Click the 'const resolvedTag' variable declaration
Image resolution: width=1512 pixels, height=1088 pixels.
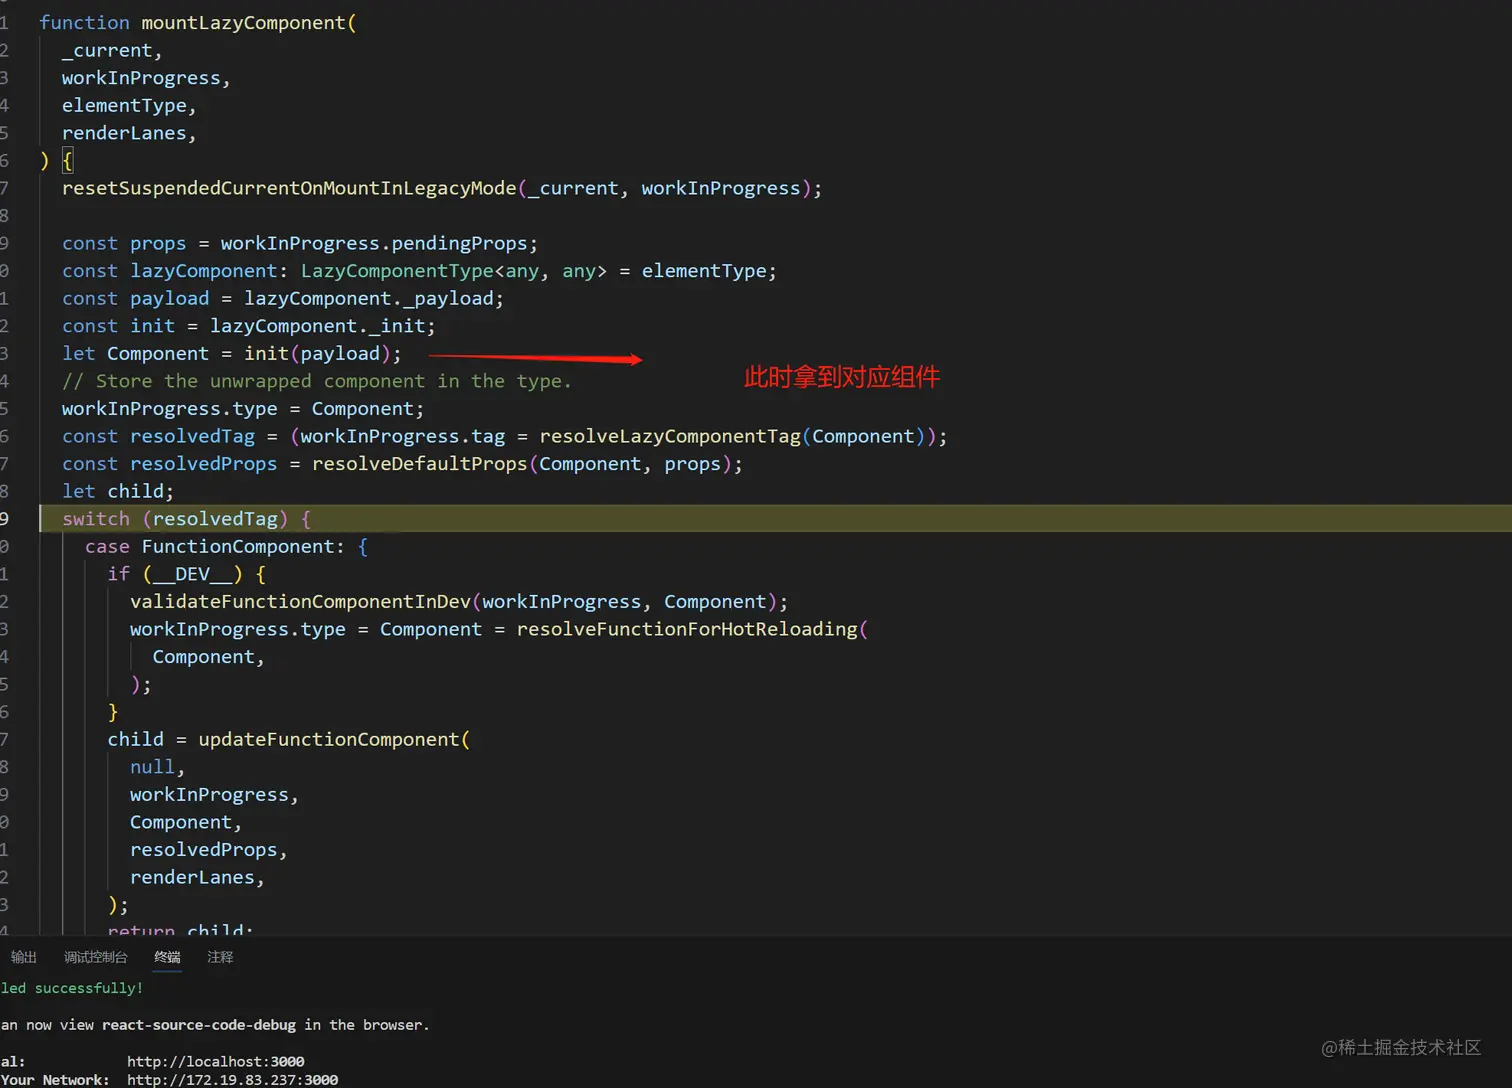pyautogui.click(x=158, y=436)
